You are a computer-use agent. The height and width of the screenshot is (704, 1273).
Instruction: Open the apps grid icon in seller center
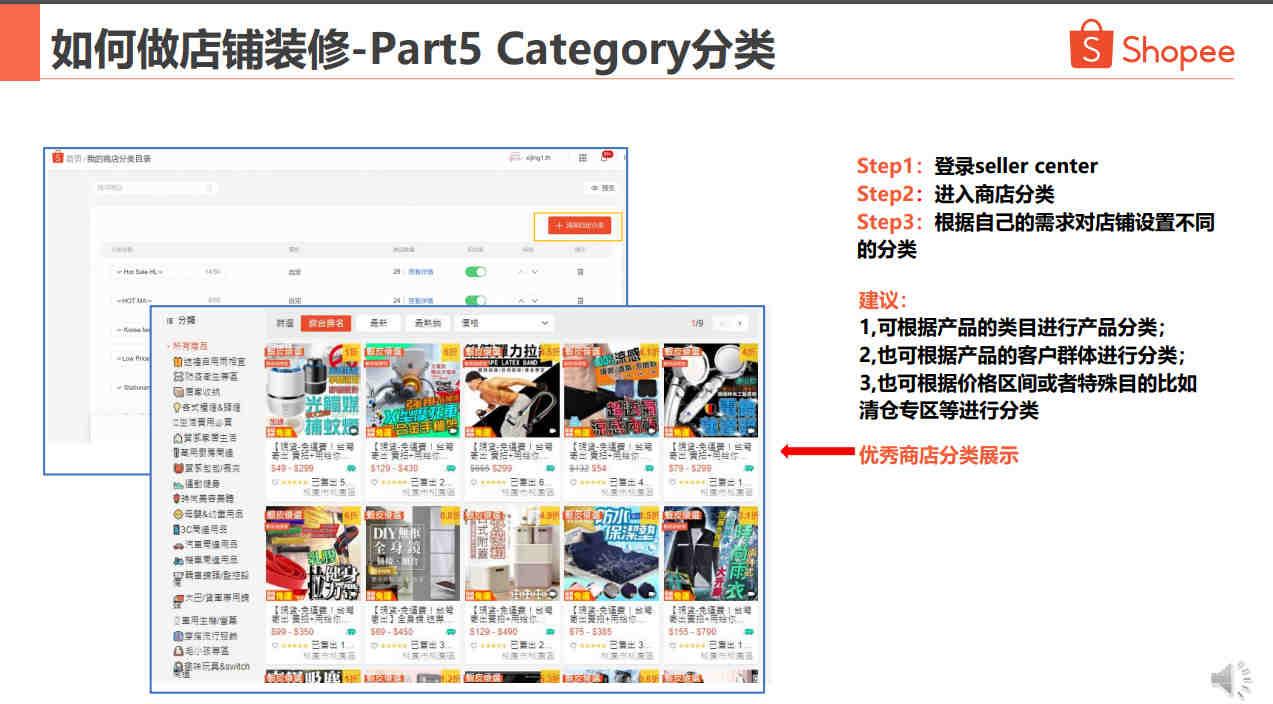click(582, 158)
